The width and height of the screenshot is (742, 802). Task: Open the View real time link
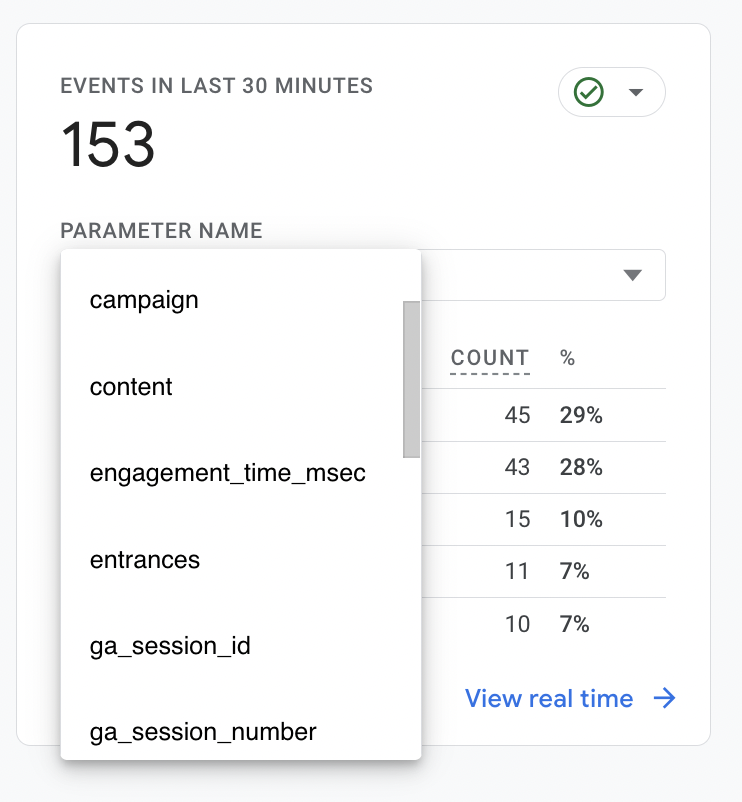click(x=549, y=698)
